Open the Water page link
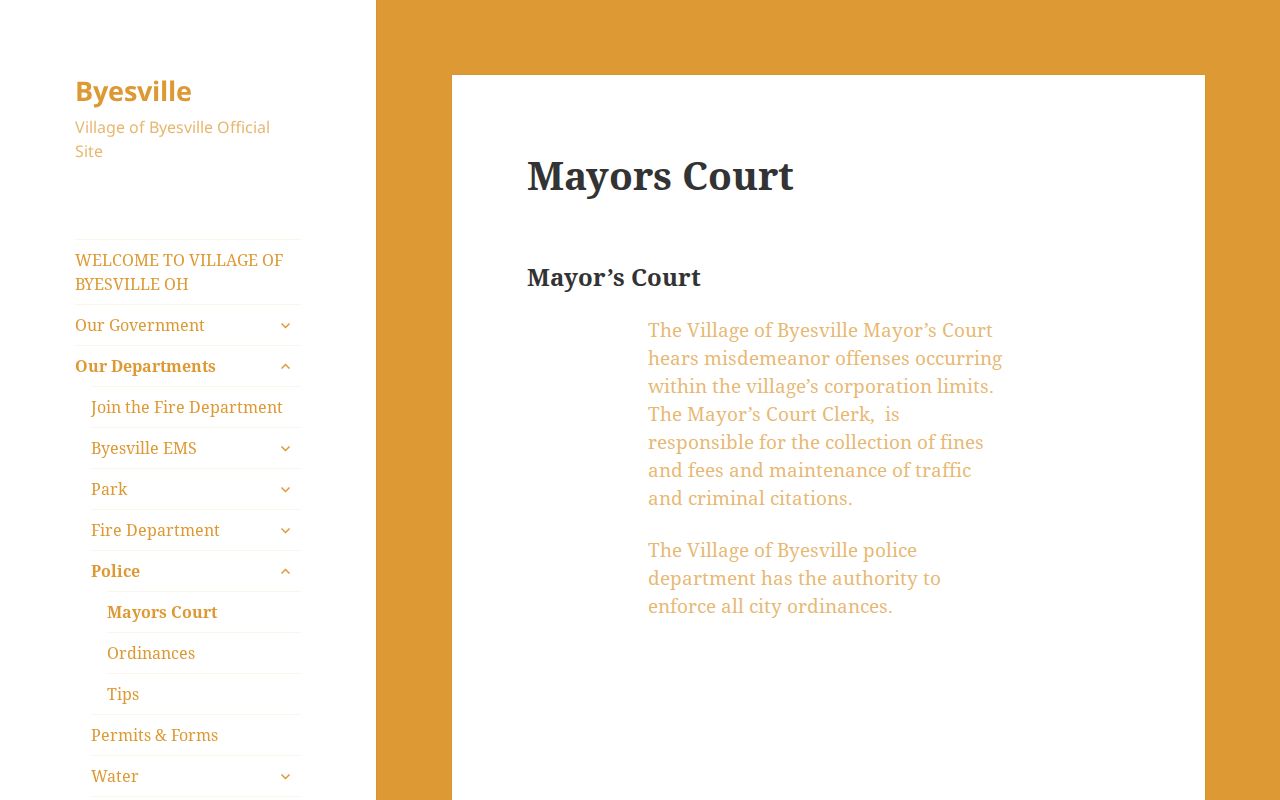Image resolution: width=1280 pixels, height=800 pixels. click(115, 776)
